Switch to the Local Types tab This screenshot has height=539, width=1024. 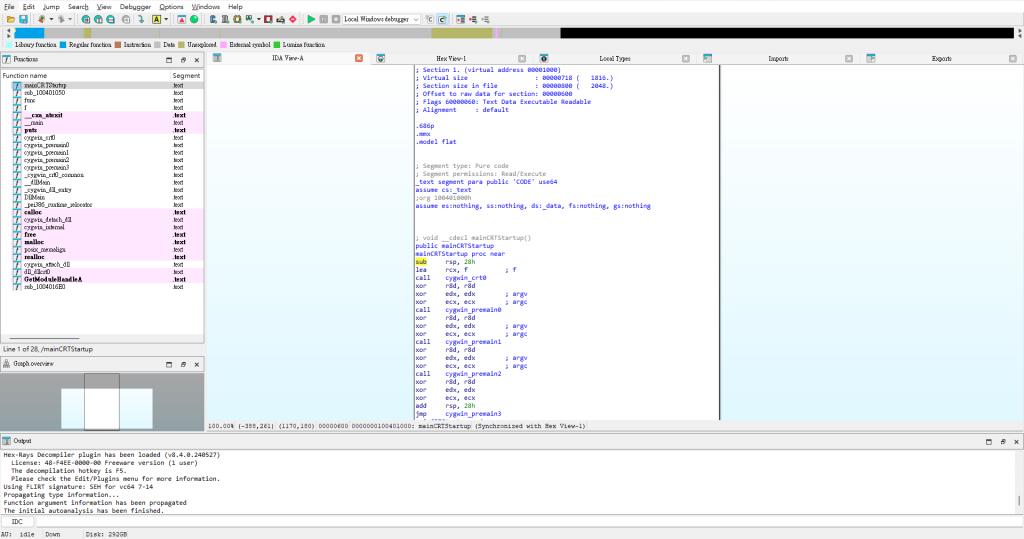pos(615,59)
